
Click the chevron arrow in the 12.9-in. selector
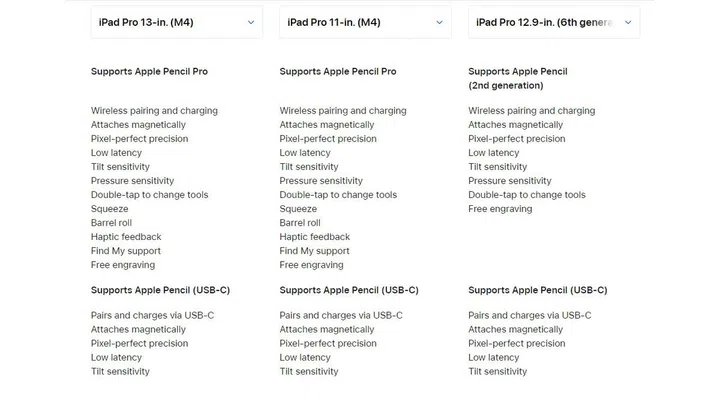(627, 22)
